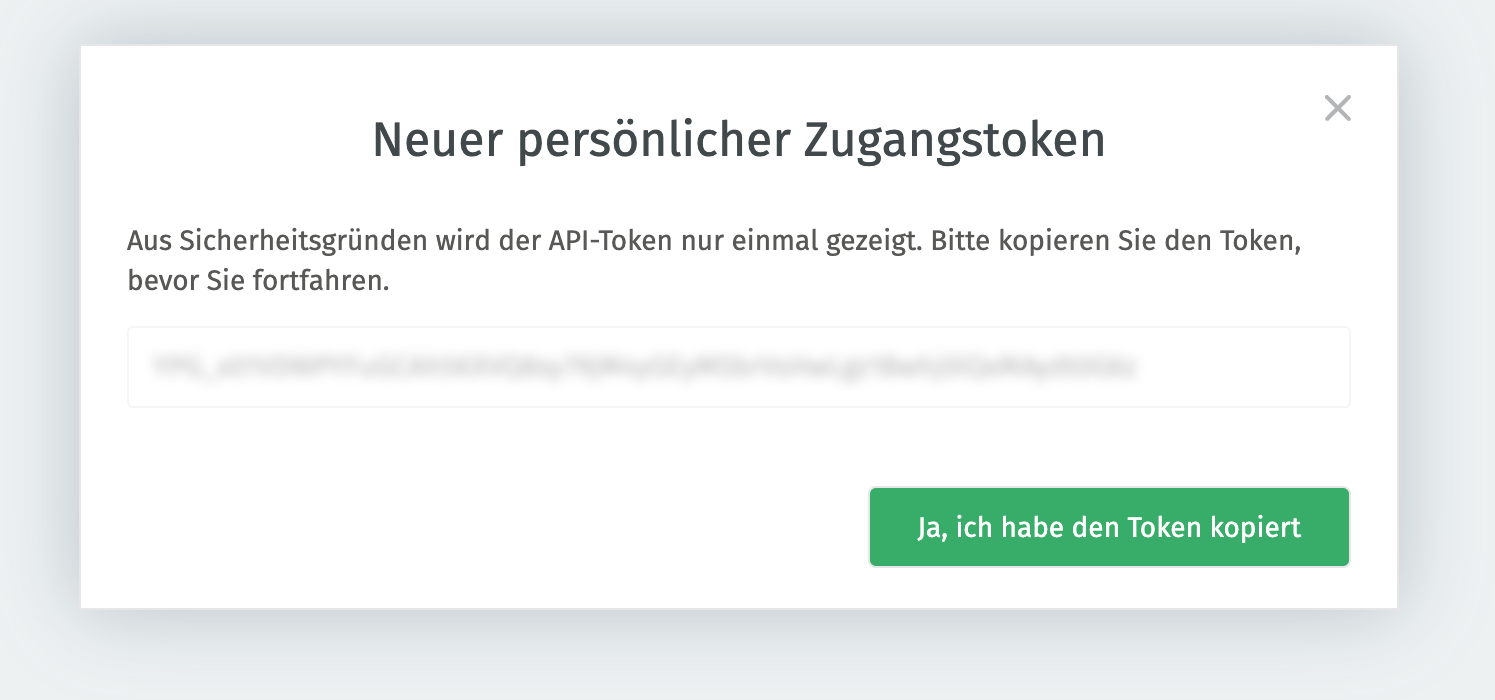Select the dialog title 'Neuer persönlicher Zugangstoken'

pyautogui.click(x=739, y=140)
